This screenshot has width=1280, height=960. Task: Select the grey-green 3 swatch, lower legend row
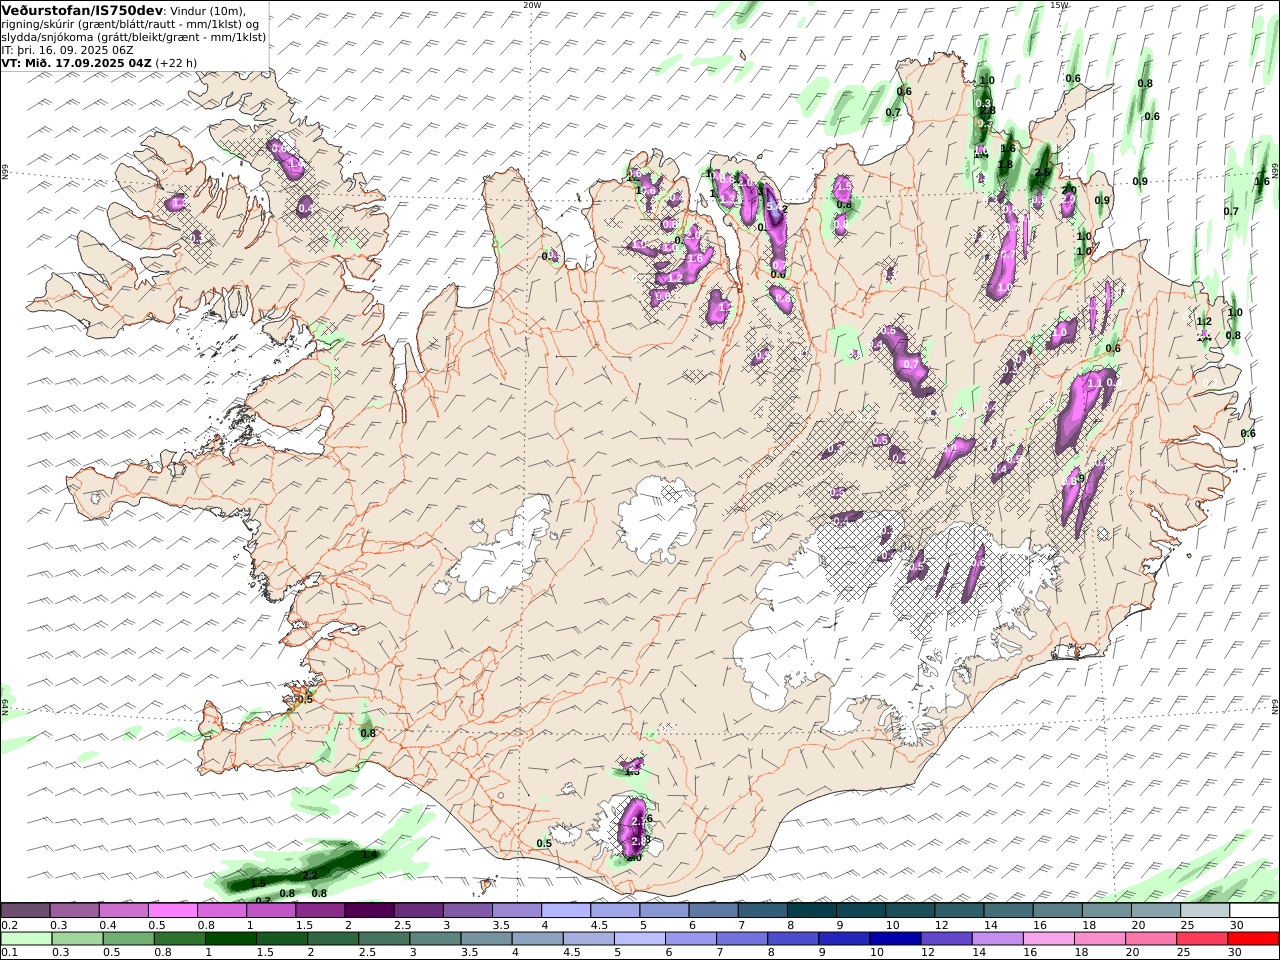tap(435, 939)
